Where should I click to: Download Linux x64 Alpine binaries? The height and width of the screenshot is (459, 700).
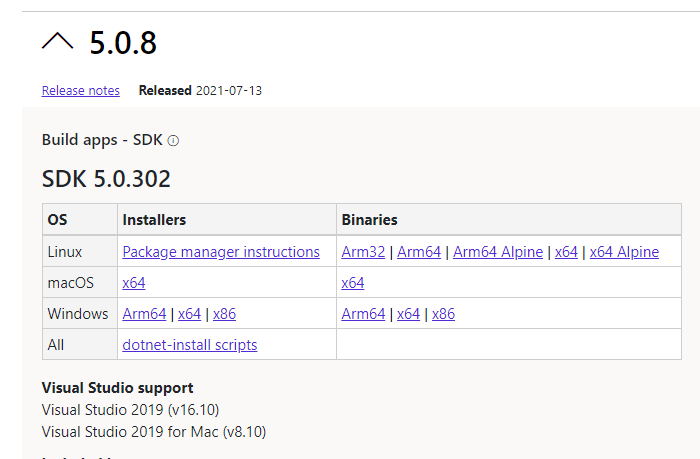(x=624, y=252)
